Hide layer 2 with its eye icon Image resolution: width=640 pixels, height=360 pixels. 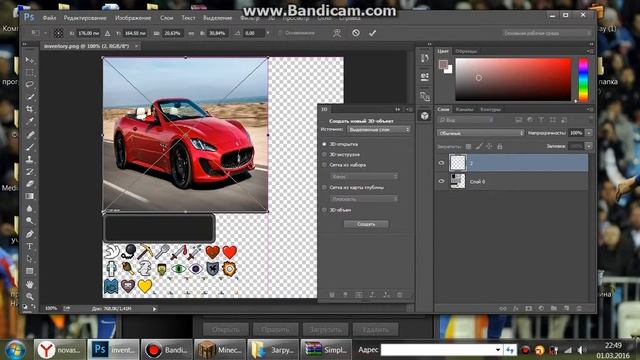tap(441, 163)
